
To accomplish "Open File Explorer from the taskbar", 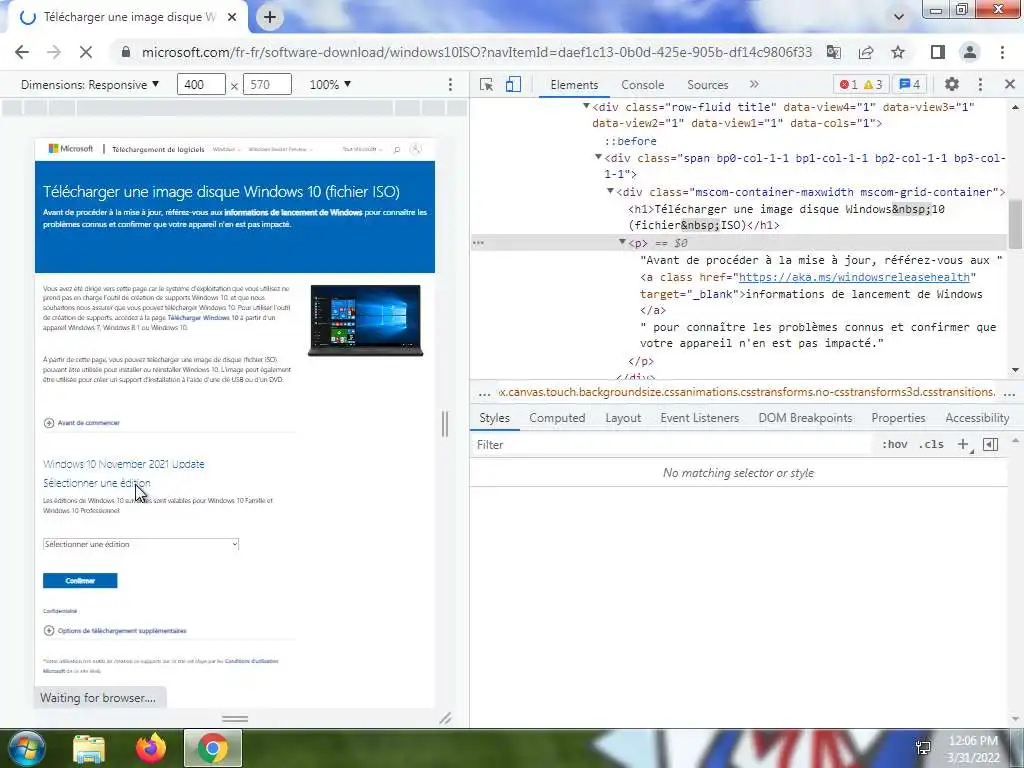I will [89, 748].
